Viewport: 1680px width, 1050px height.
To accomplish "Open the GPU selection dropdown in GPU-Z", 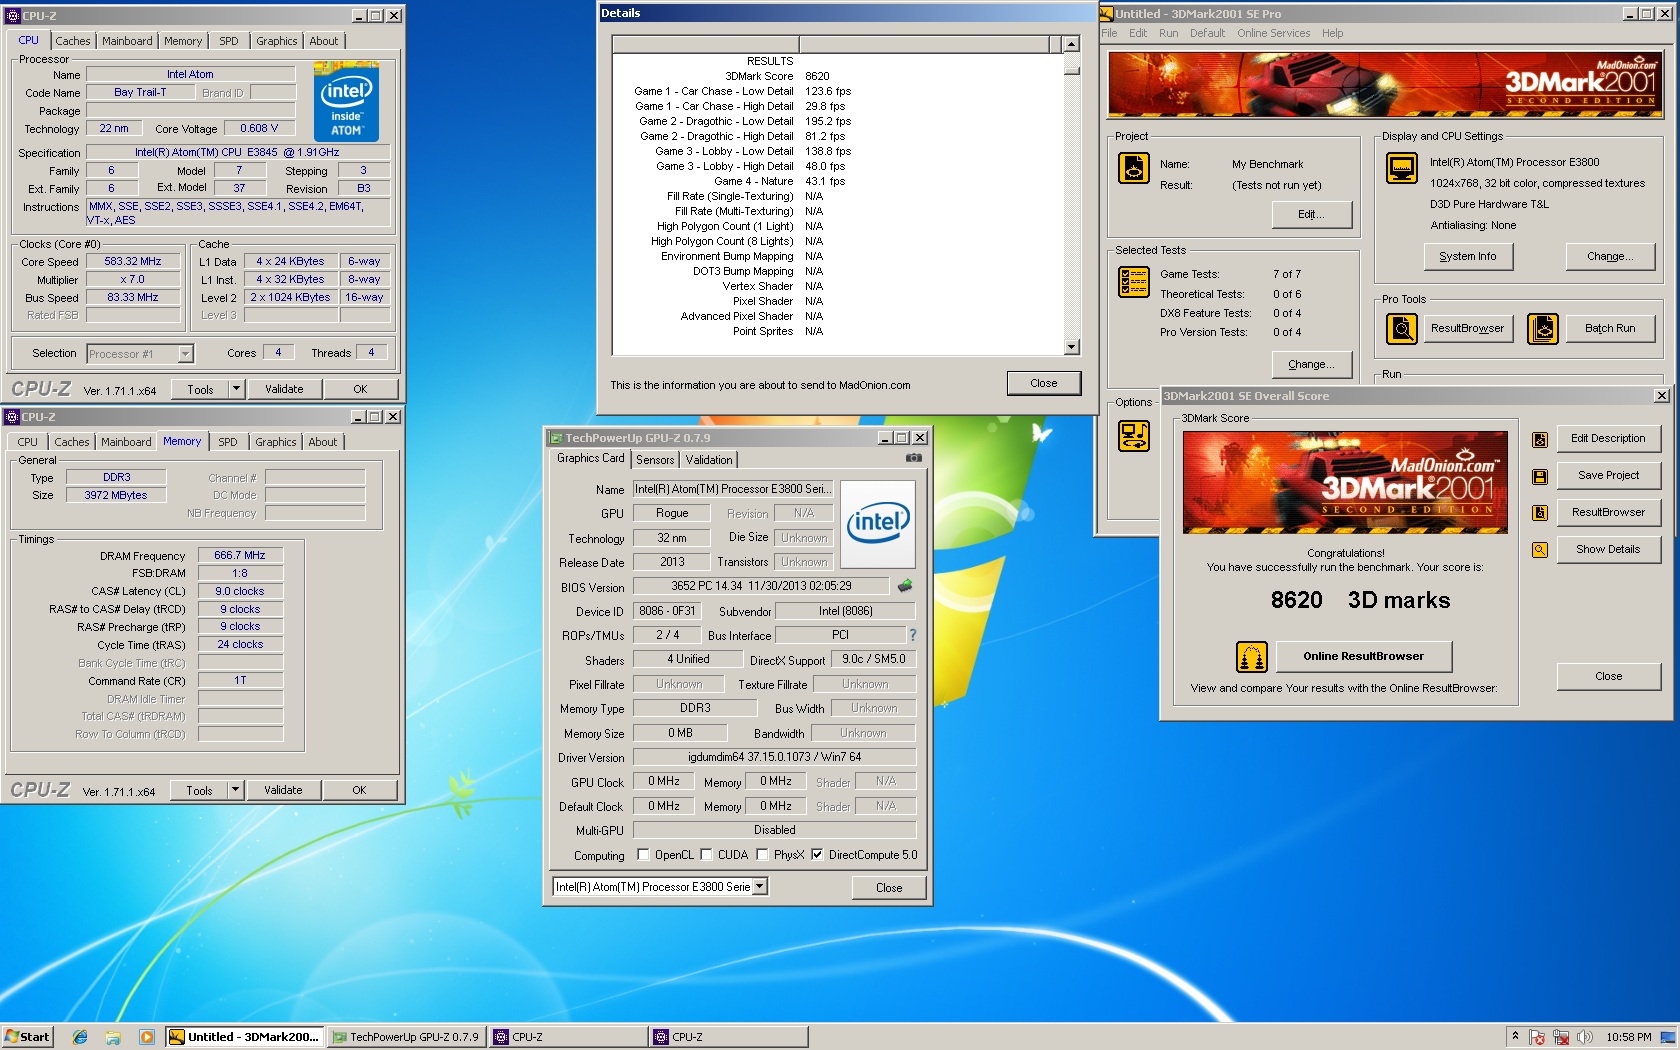I will pyautogui.click(x=760, y=887).
